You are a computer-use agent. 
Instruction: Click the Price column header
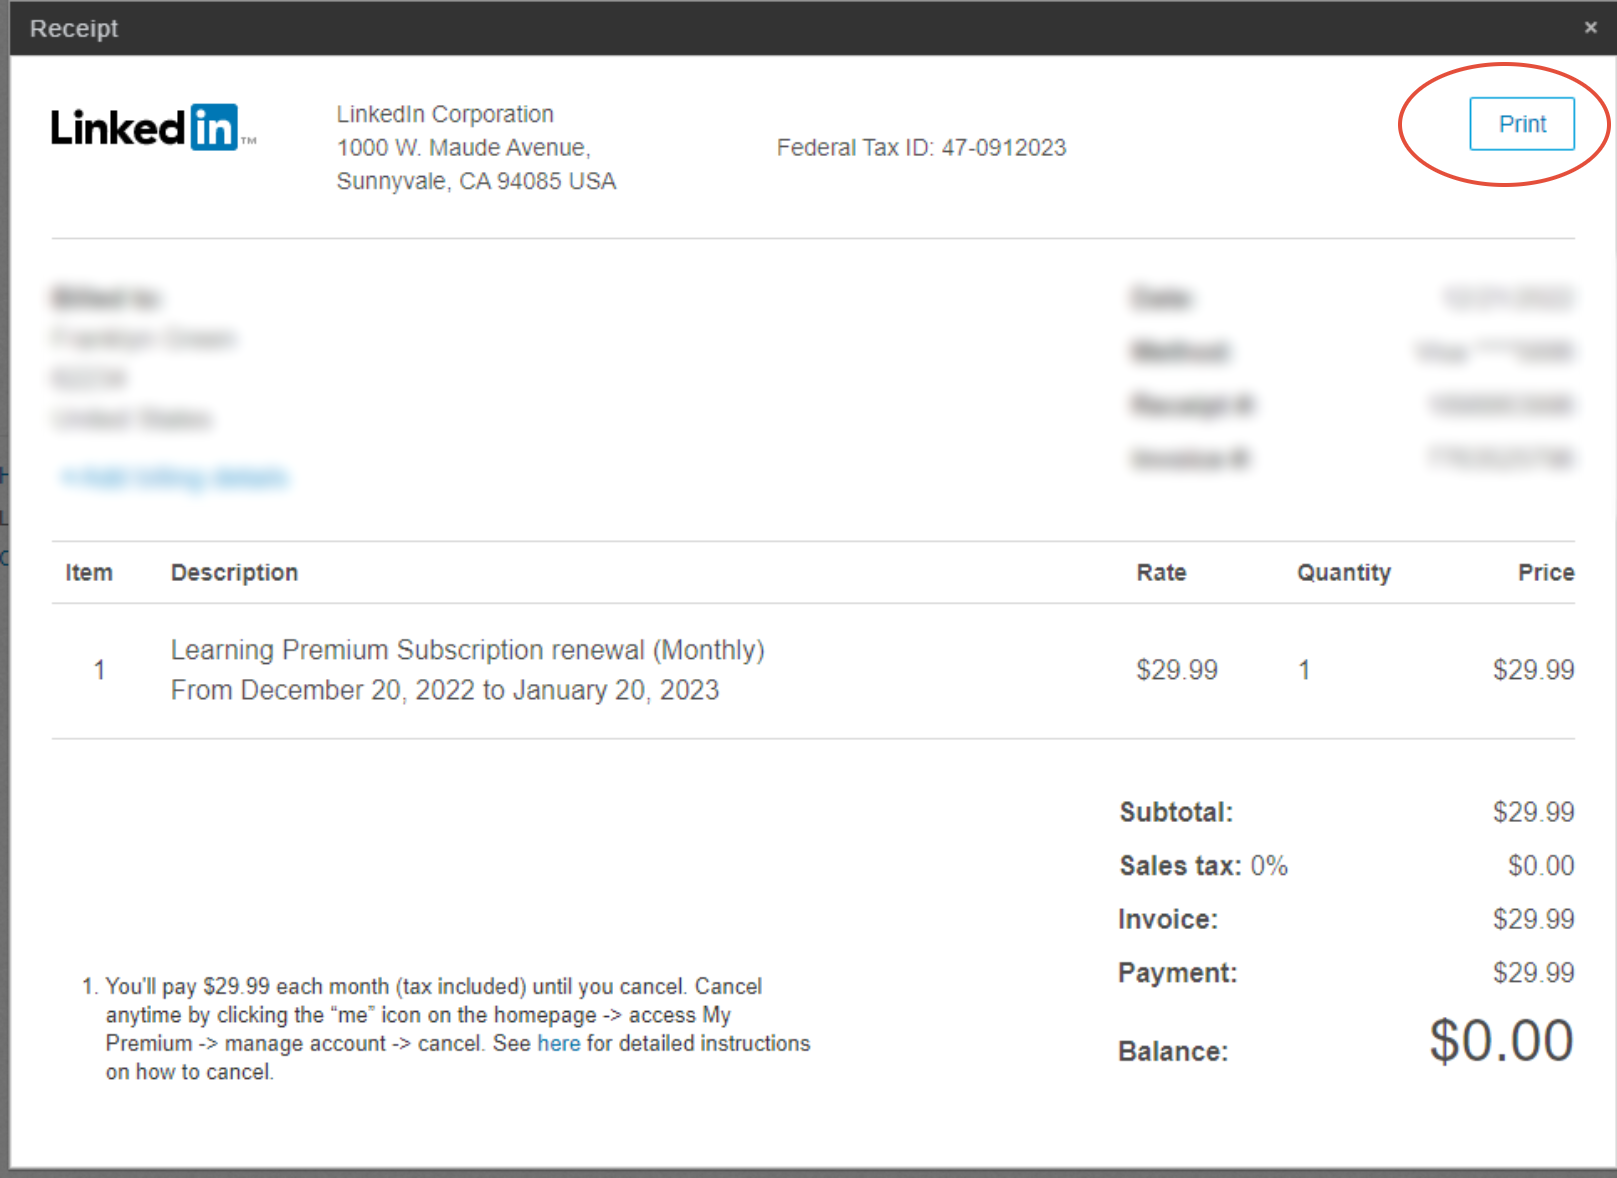click(1545, 573)
